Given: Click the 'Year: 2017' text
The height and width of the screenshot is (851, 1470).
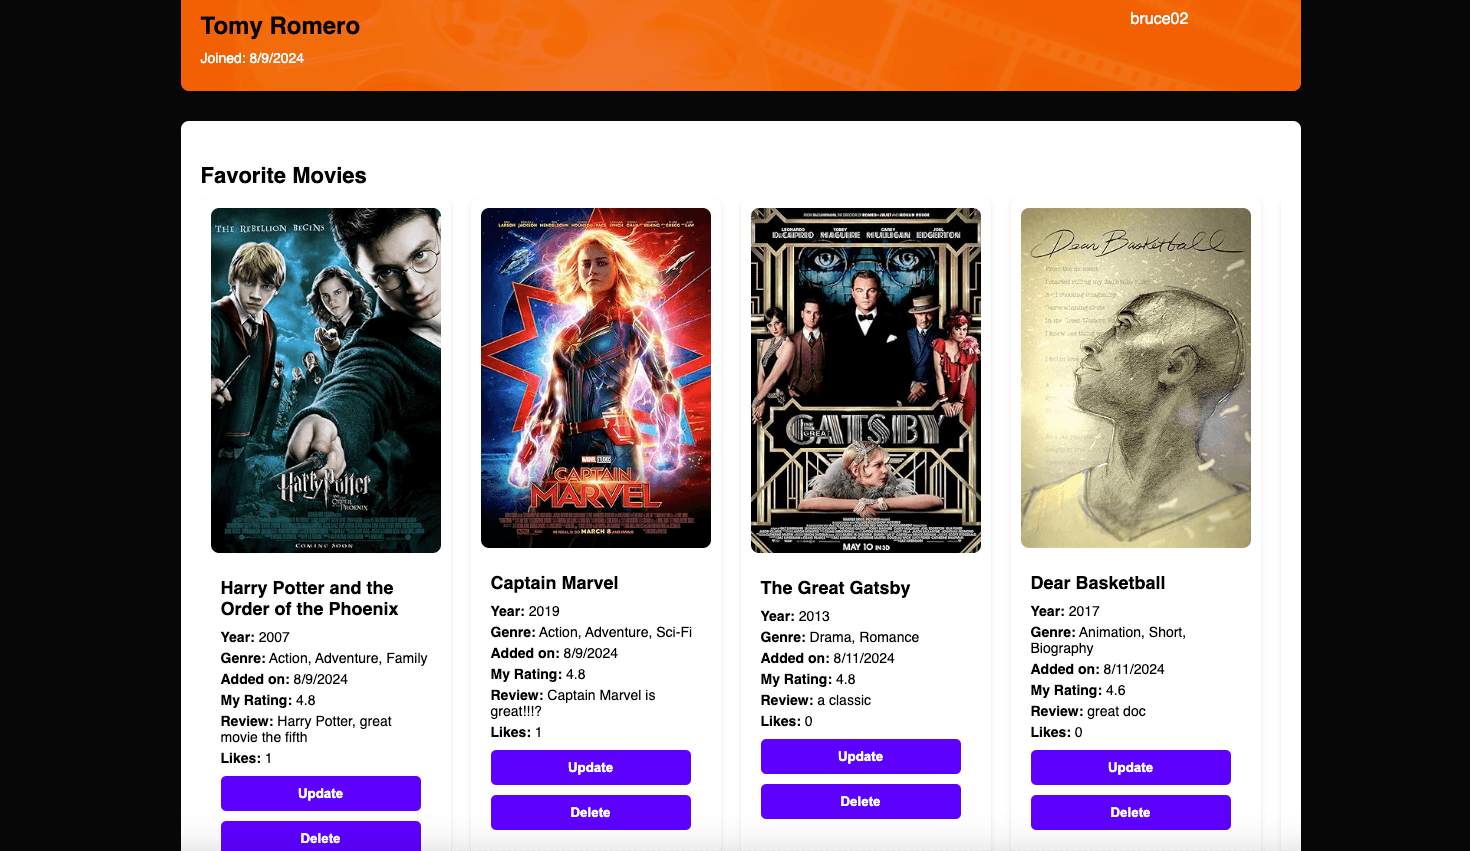Looking at the screenshot, I should point(1065,611).
